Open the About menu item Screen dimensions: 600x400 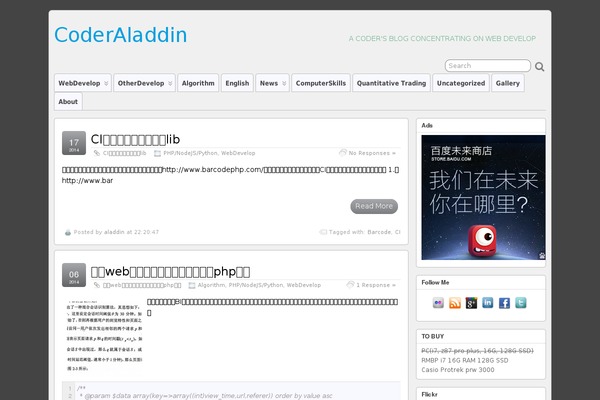(x=68, y=101)
